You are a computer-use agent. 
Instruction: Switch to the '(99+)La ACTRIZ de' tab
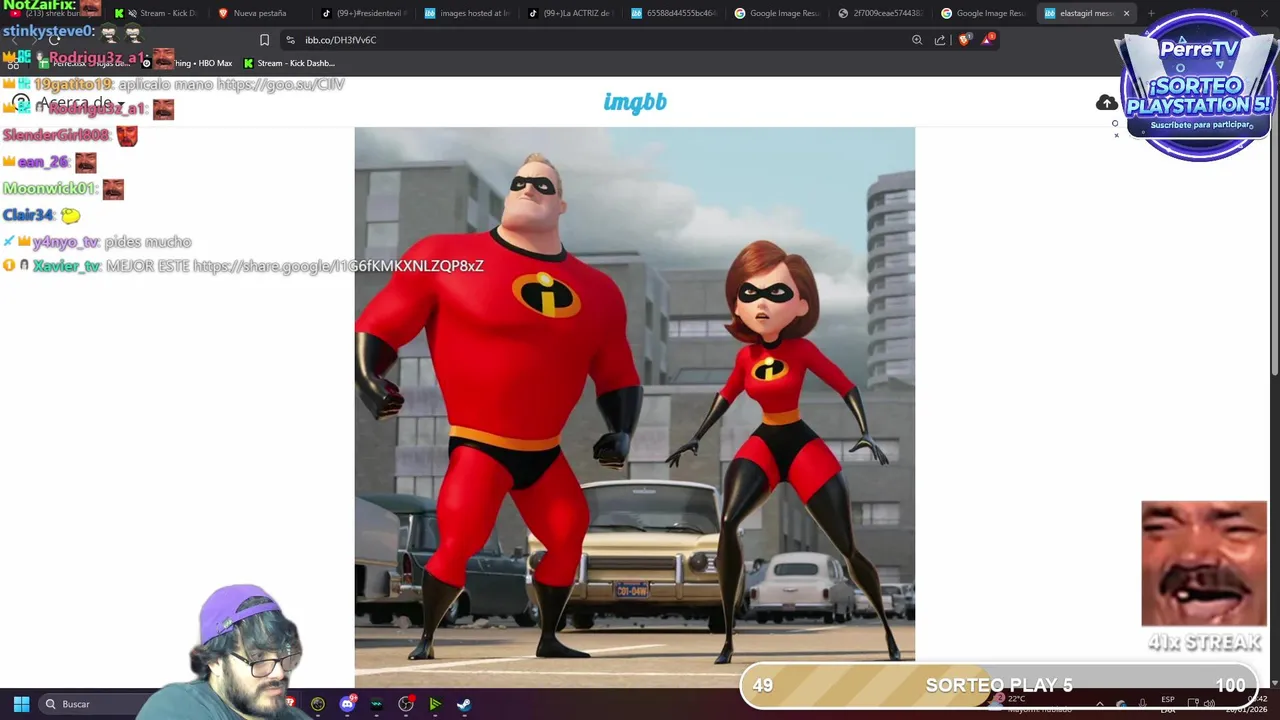point(572,13)
